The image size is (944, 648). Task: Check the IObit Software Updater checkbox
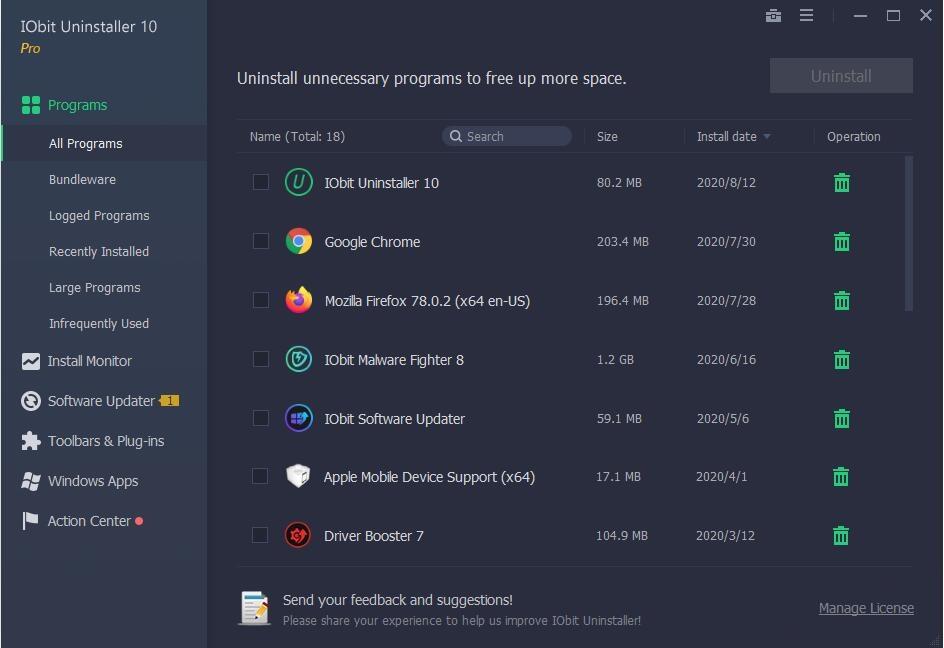(x=261, y=418)
